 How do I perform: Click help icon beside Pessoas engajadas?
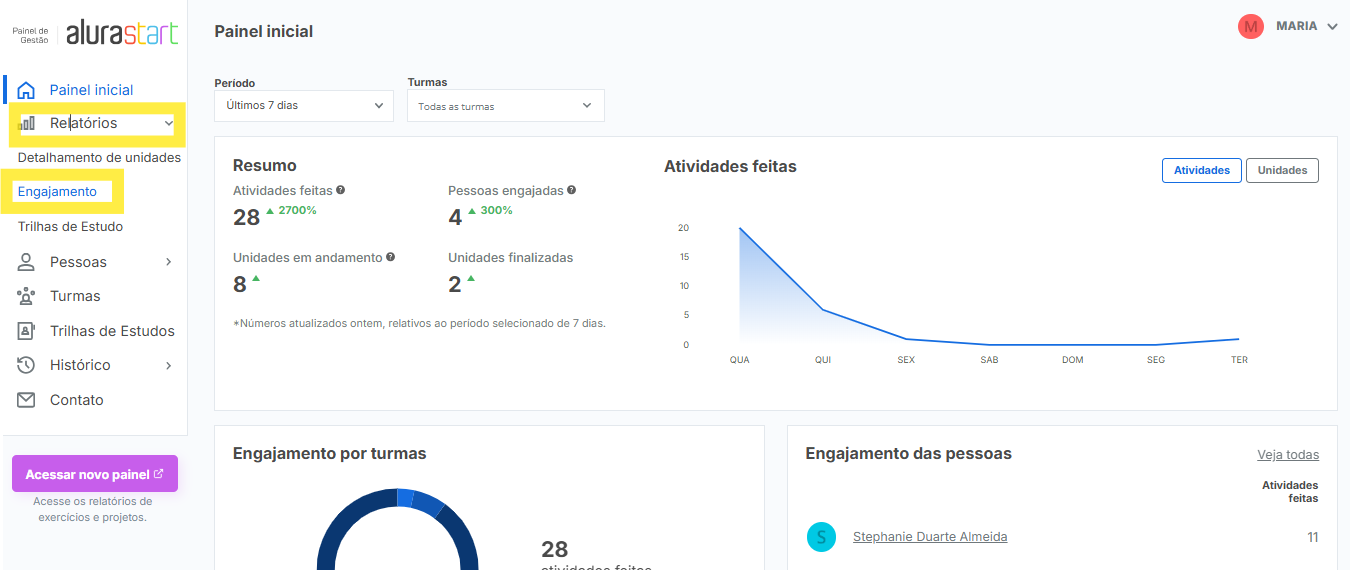click(x=571, y=190)
